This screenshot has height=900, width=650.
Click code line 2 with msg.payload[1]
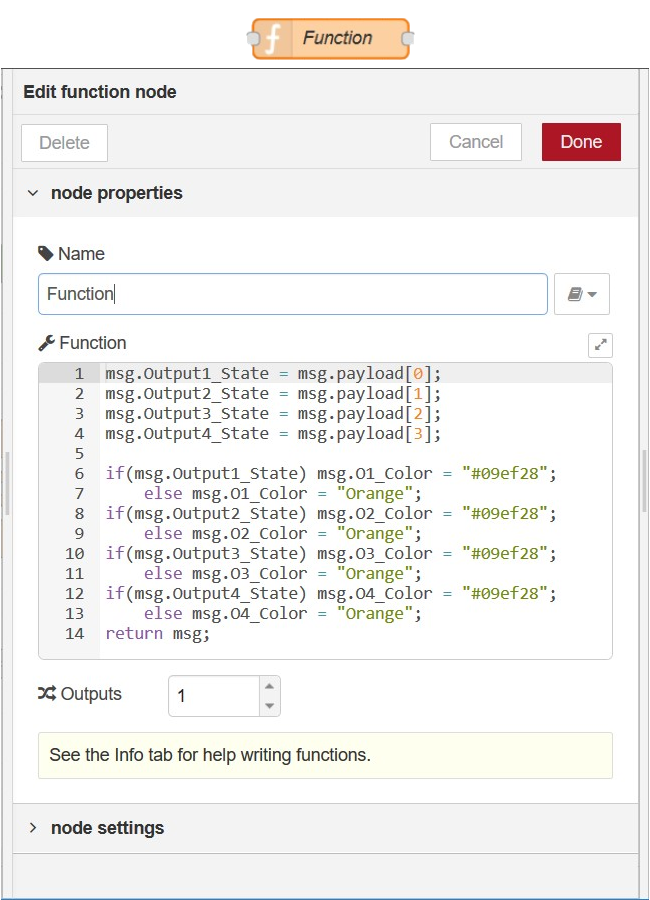(273, 394)
